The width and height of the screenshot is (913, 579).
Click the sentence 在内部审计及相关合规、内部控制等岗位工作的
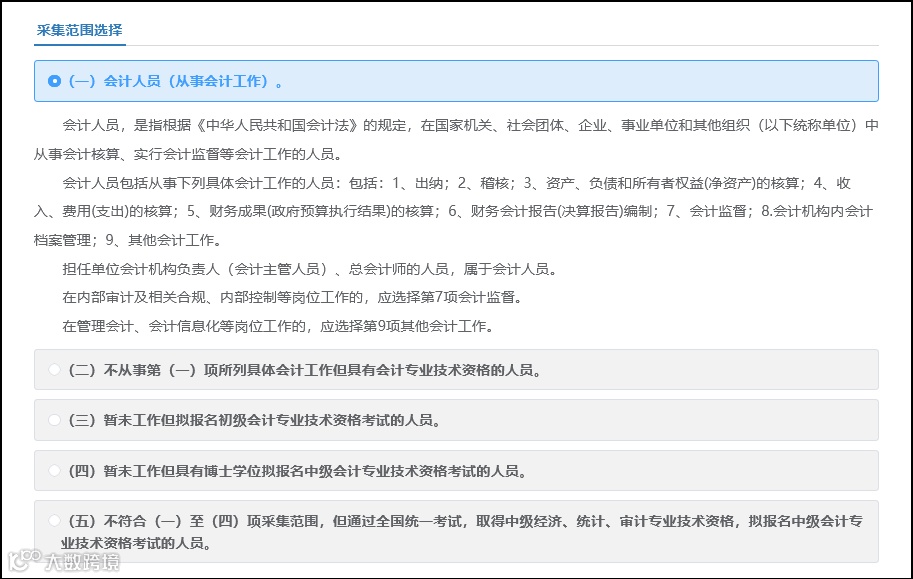point(293,297)
